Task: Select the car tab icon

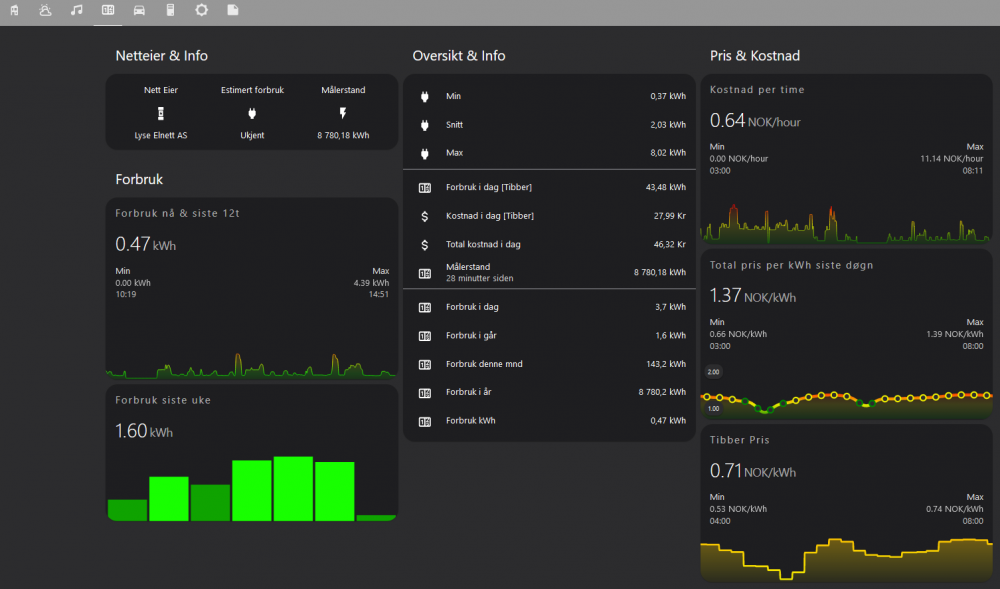Action: 139,10
